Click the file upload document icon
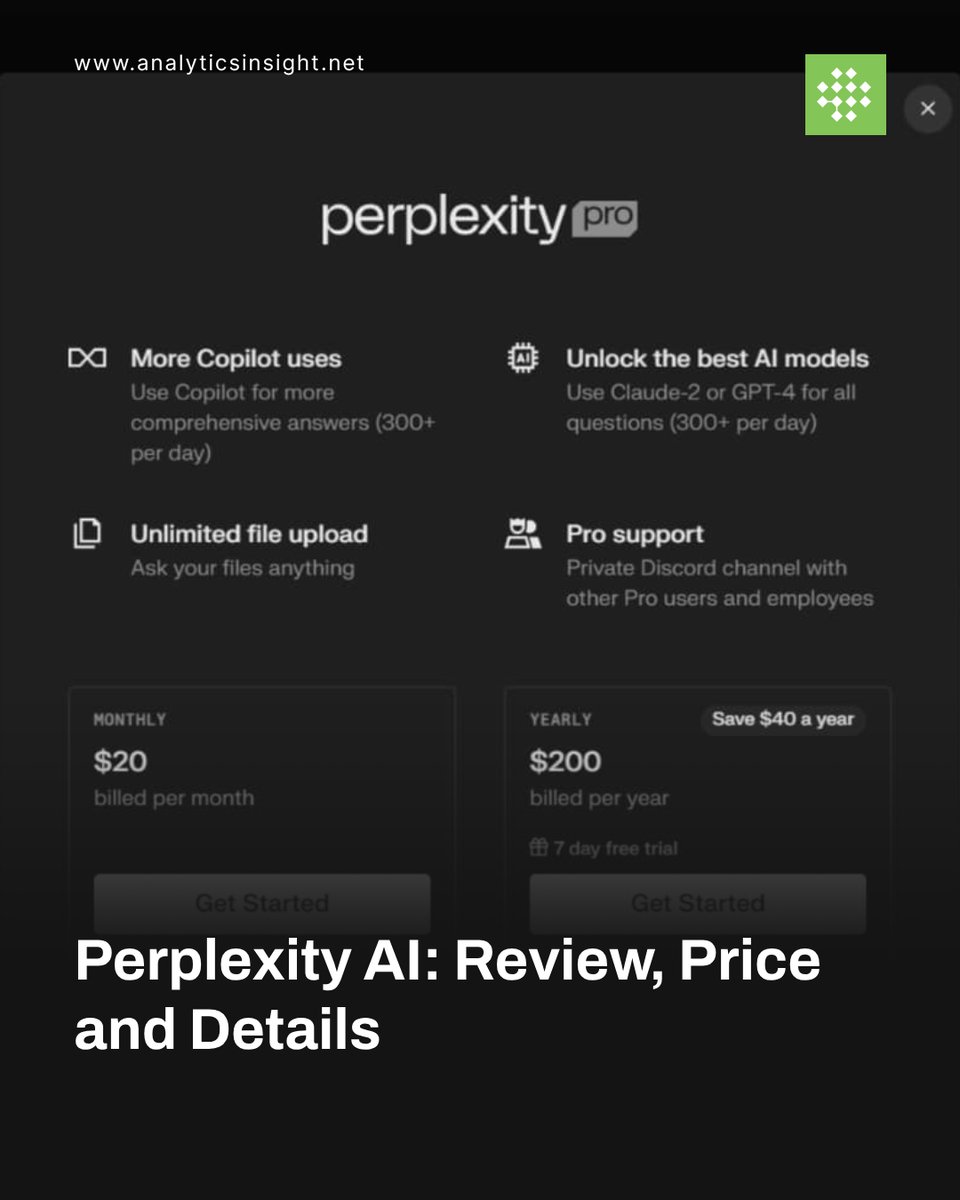This screenshot has height=1200, width=960. [x=89, y=533]
